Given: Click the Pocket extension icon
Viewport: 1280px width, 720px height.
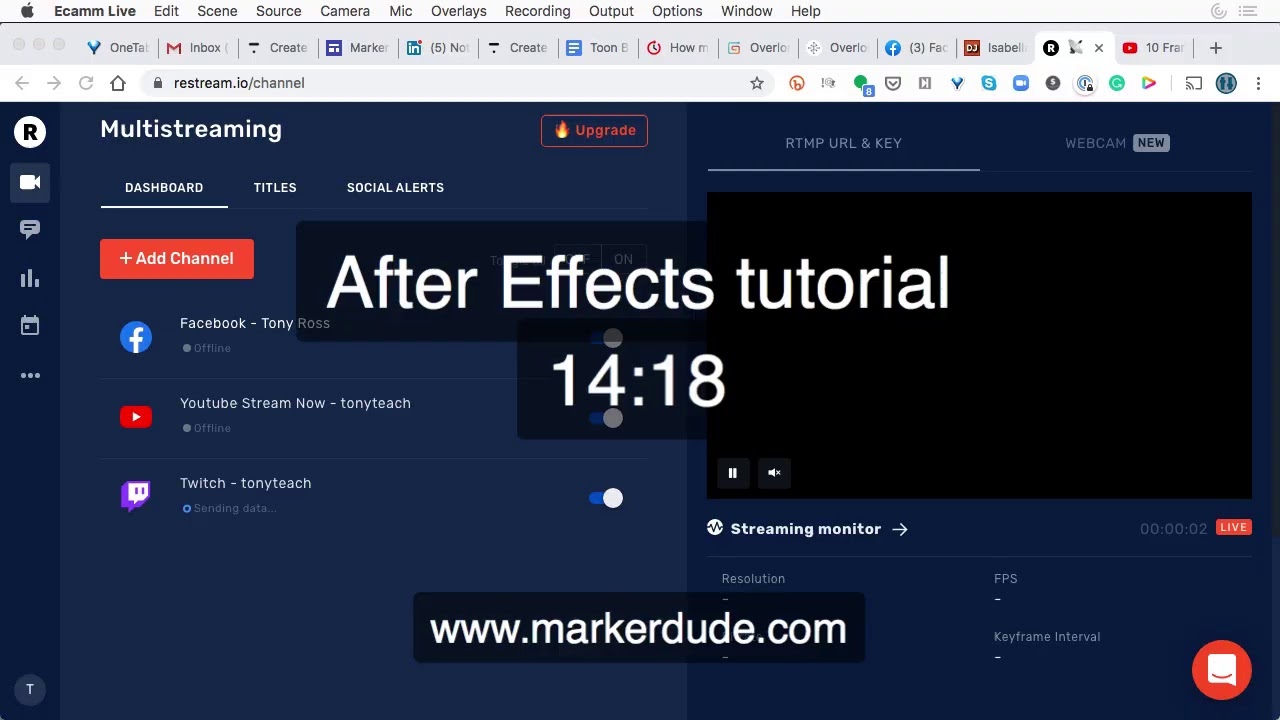Looking at the screenshot, I should pos(893,83).
